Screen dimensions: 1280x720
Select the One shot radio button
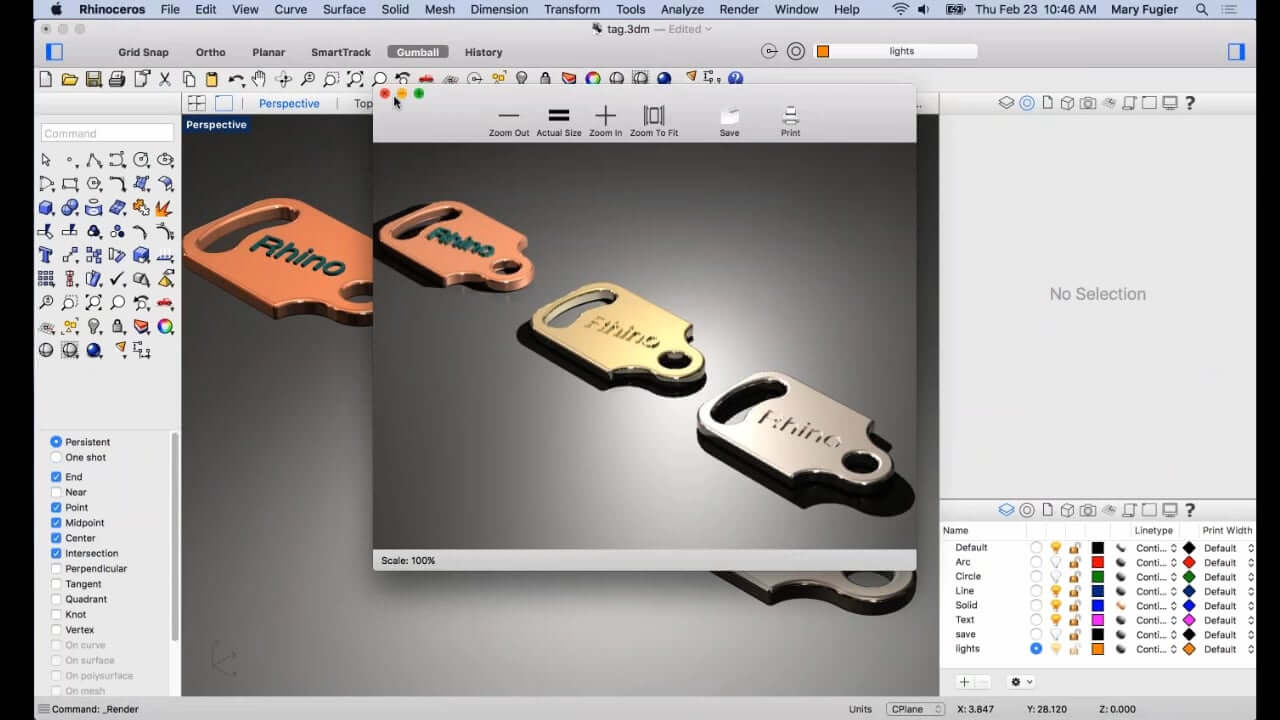[56, 458]
